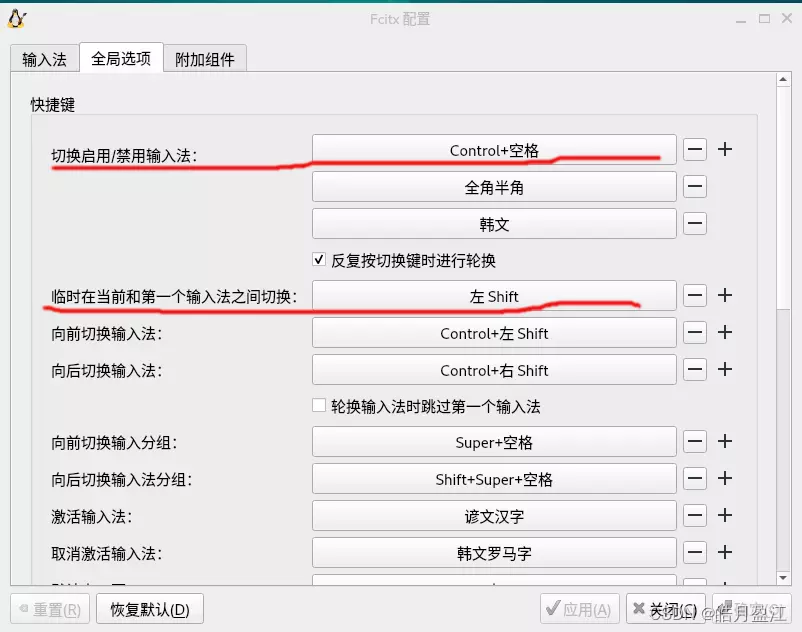The width and height of the screenshot is (802, 632).
Task: Enable 轮换输入法时跳过第一个输入法 checkbox
Action: click(319, 405)
